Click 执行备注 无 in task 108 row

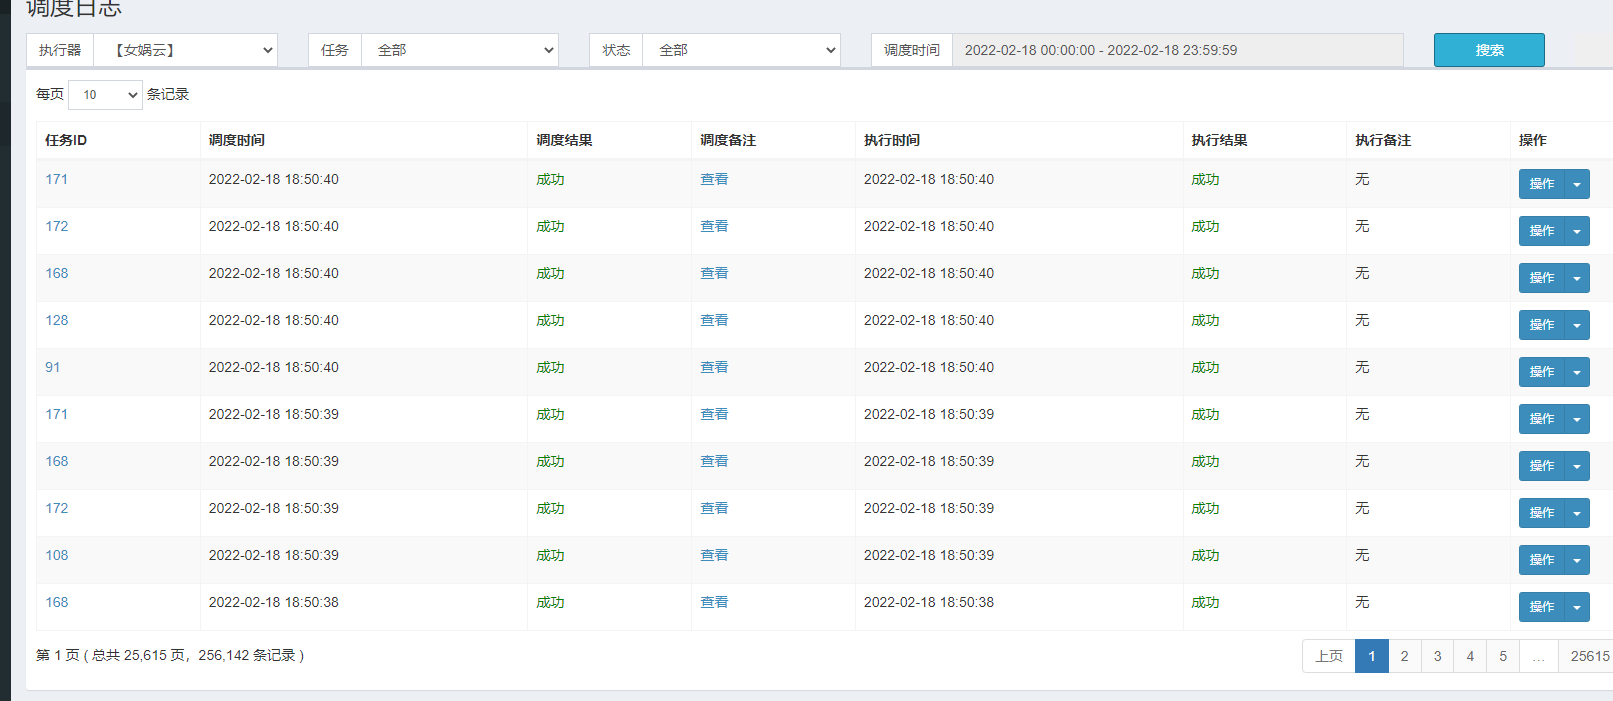coord(1362,555)
